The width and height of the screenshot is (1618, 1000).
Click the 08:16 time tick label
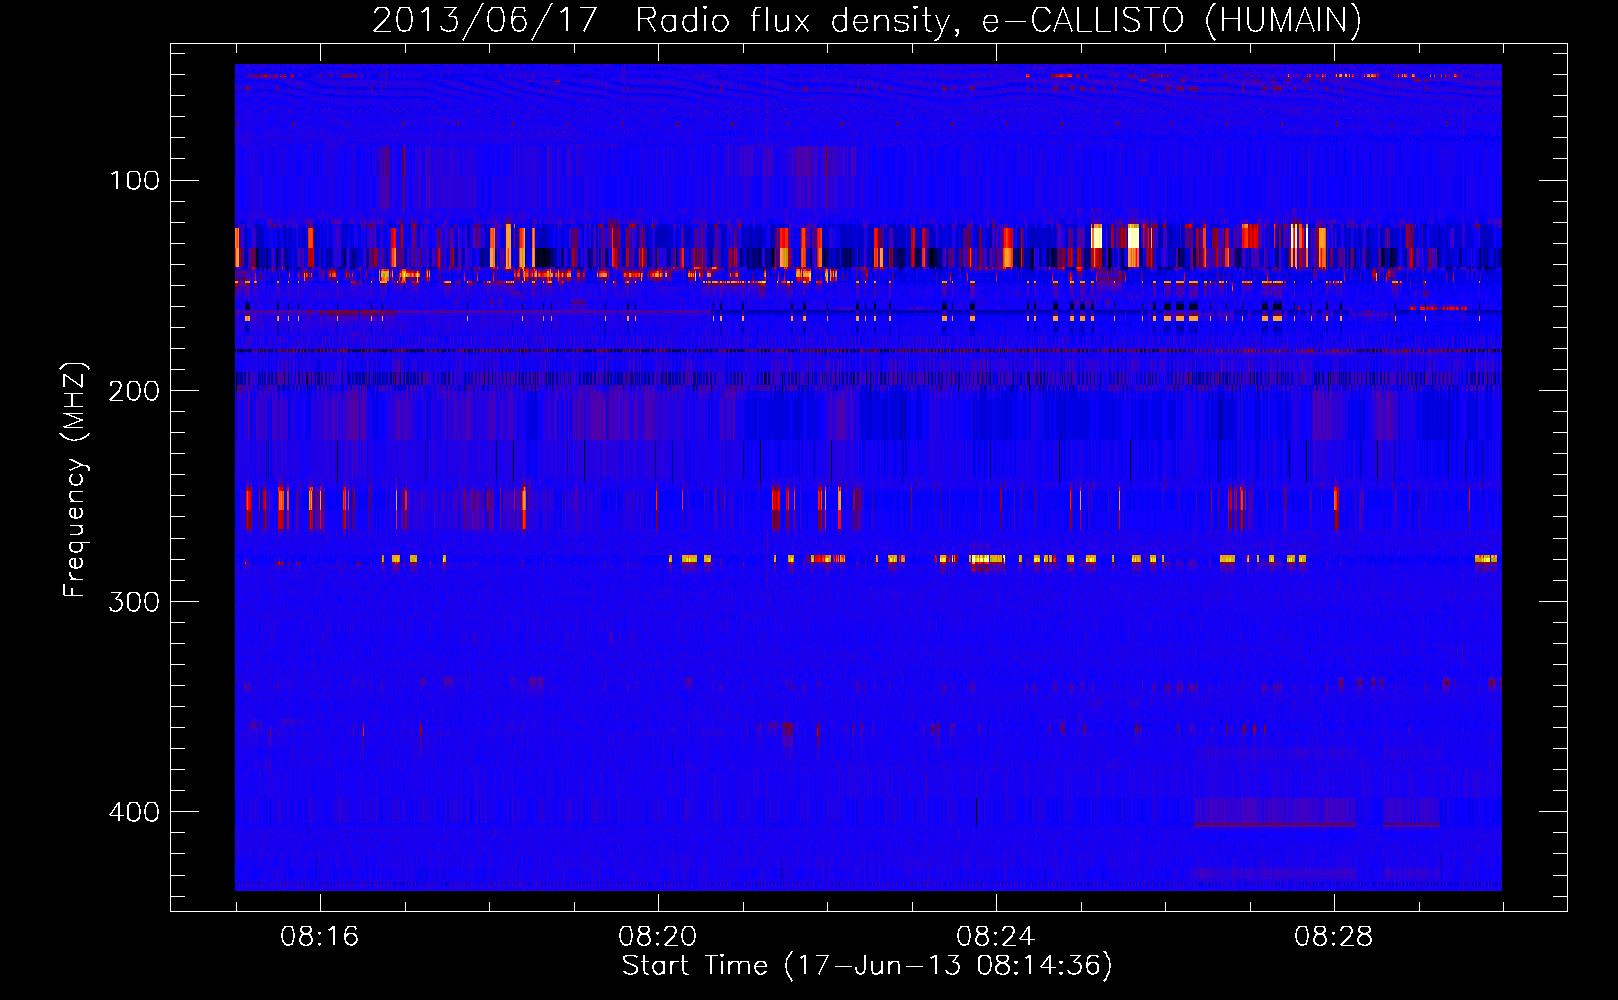point(320,936)
